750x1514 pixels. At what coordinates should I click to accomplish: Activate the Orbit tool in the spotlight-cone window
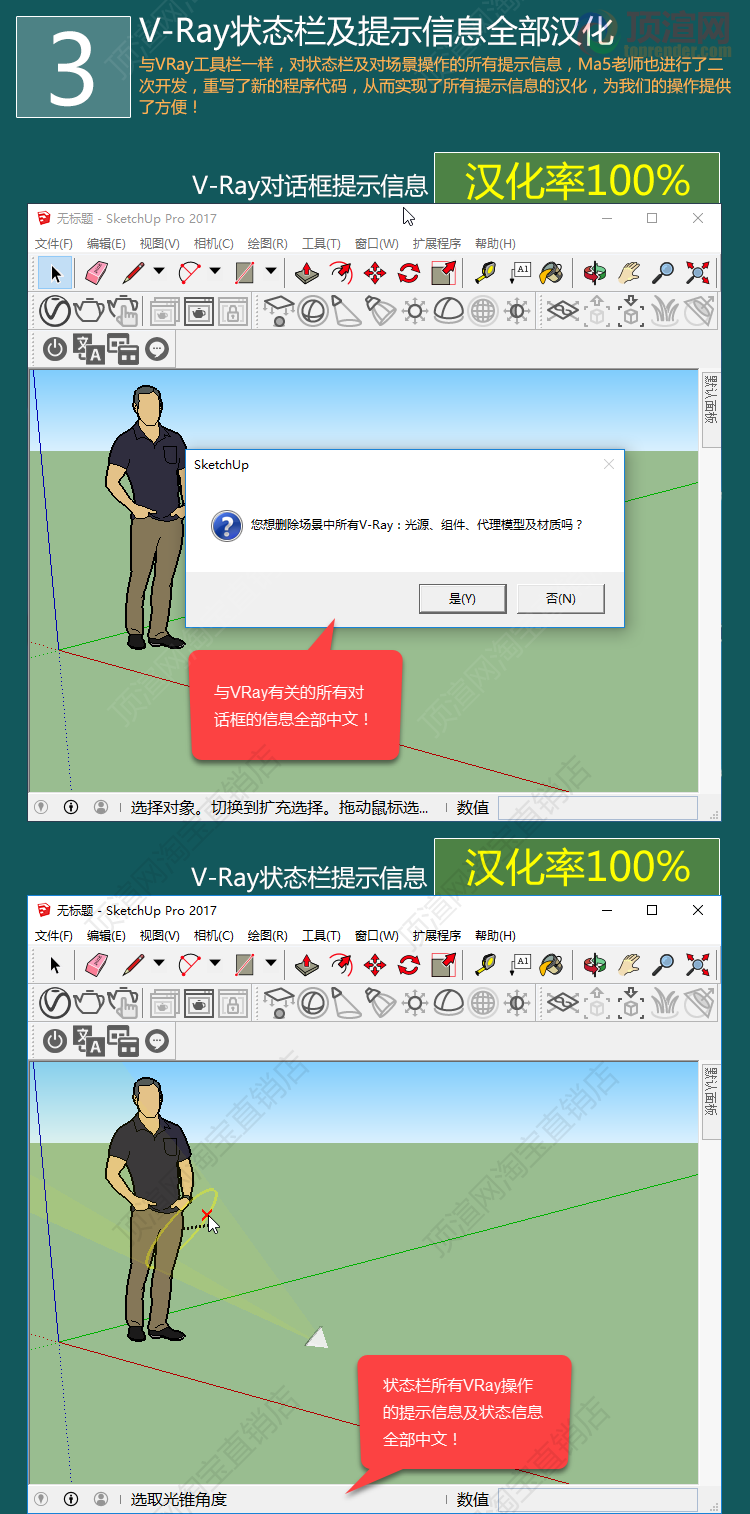pyautogui.click(x=595, y=964)
